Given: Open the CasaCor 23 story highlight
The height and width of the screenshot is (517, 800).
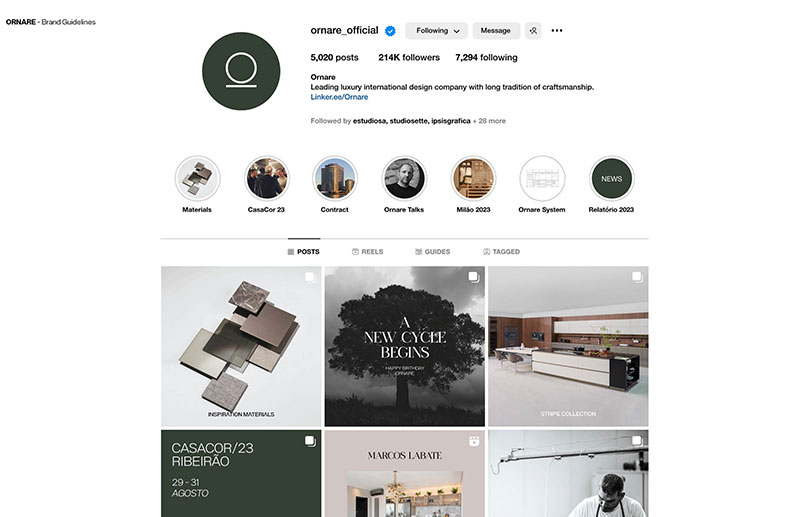Looking at the screenshot, I should point(266,179).
